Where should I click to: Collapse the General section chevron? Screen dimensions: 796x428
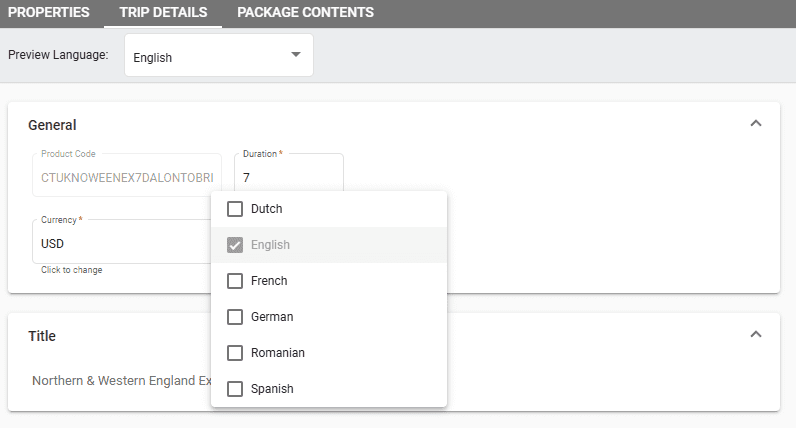coord(756,124)
